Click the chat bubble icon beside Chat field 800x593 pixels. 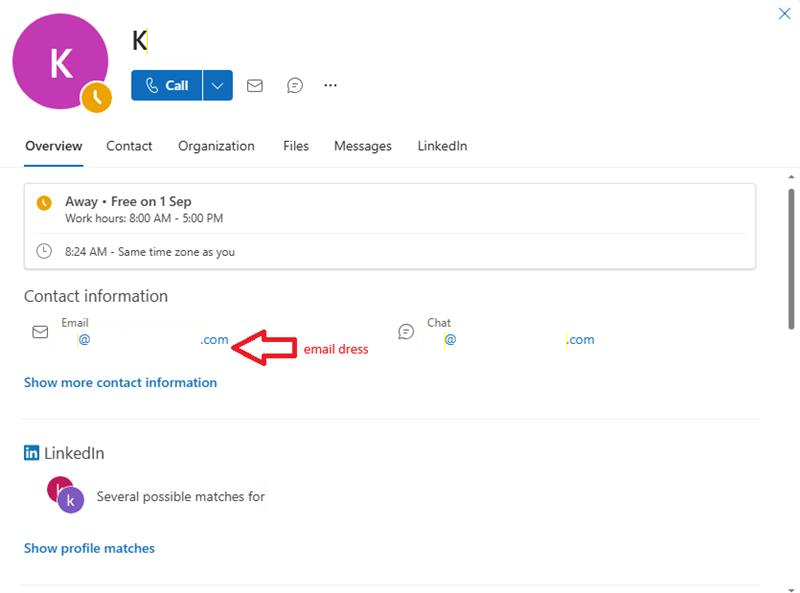pyautogui.click(x=406, y=332)
